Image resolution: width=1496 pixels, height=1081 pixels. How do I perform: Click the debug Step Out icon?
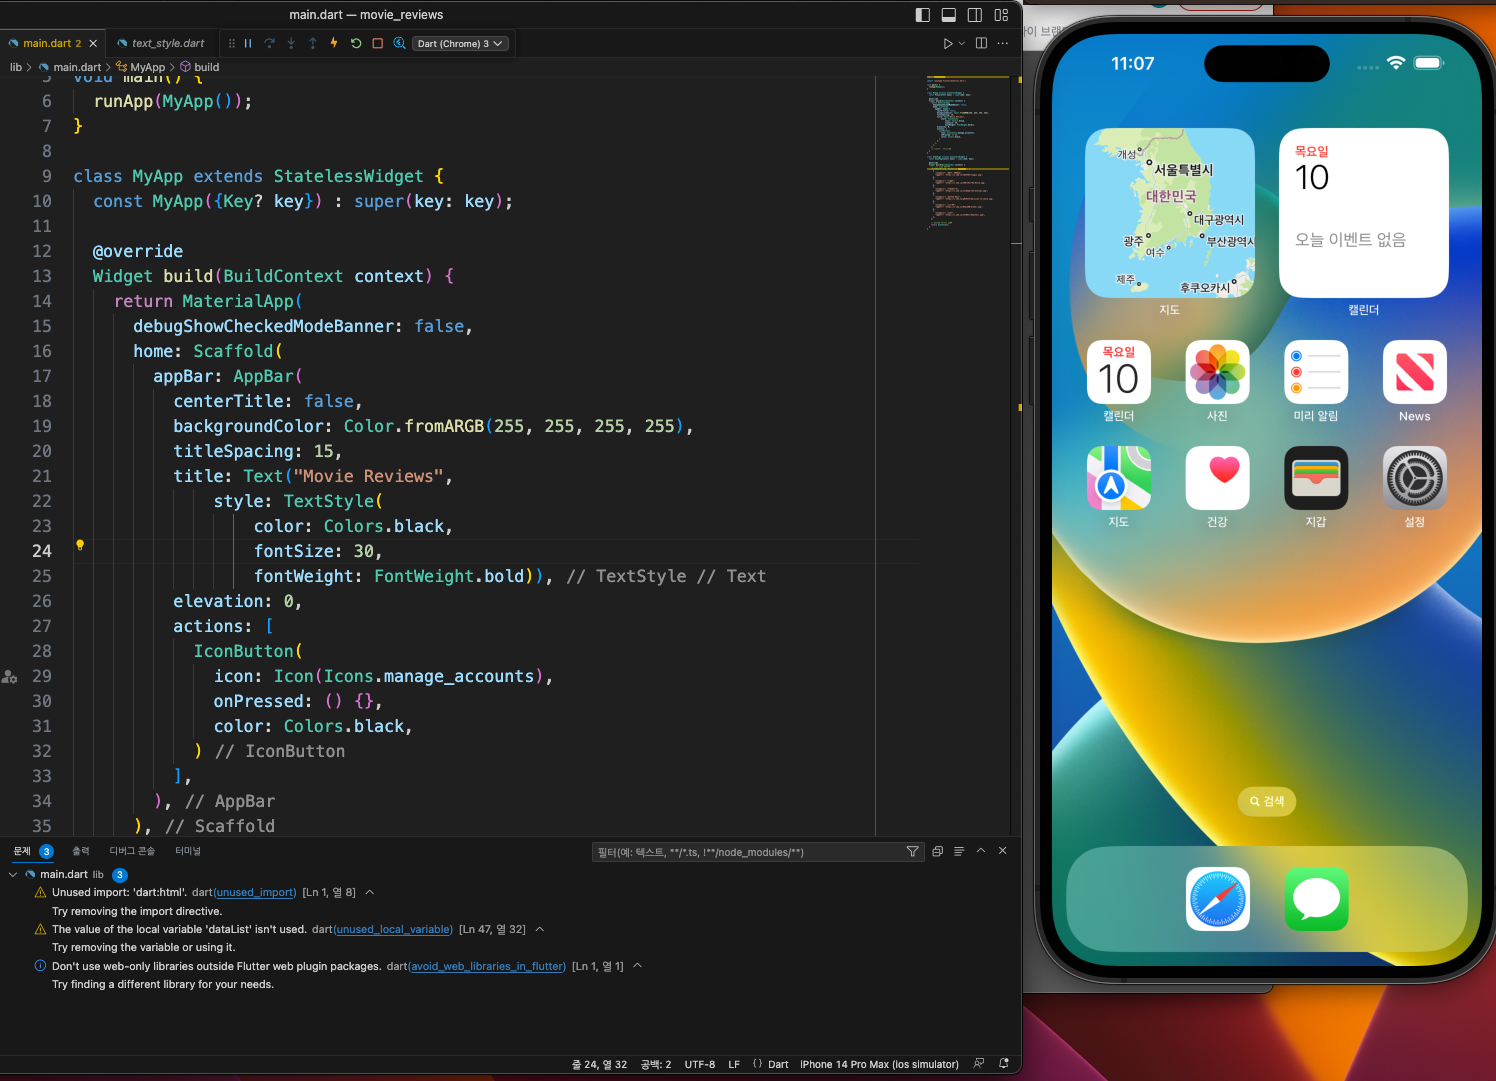[x=313, y=43]
